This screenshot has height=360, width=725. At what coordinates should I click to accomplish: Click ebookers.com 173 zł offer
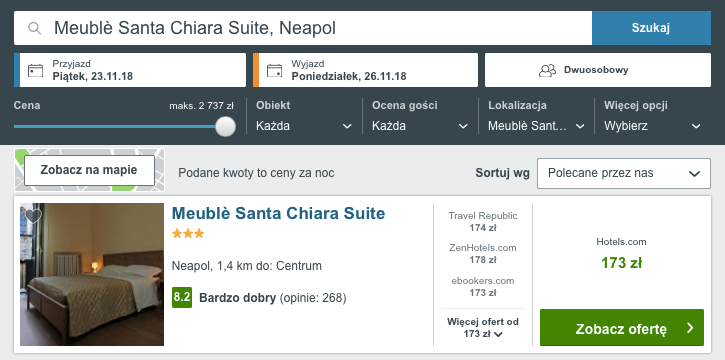coord(483,287)
